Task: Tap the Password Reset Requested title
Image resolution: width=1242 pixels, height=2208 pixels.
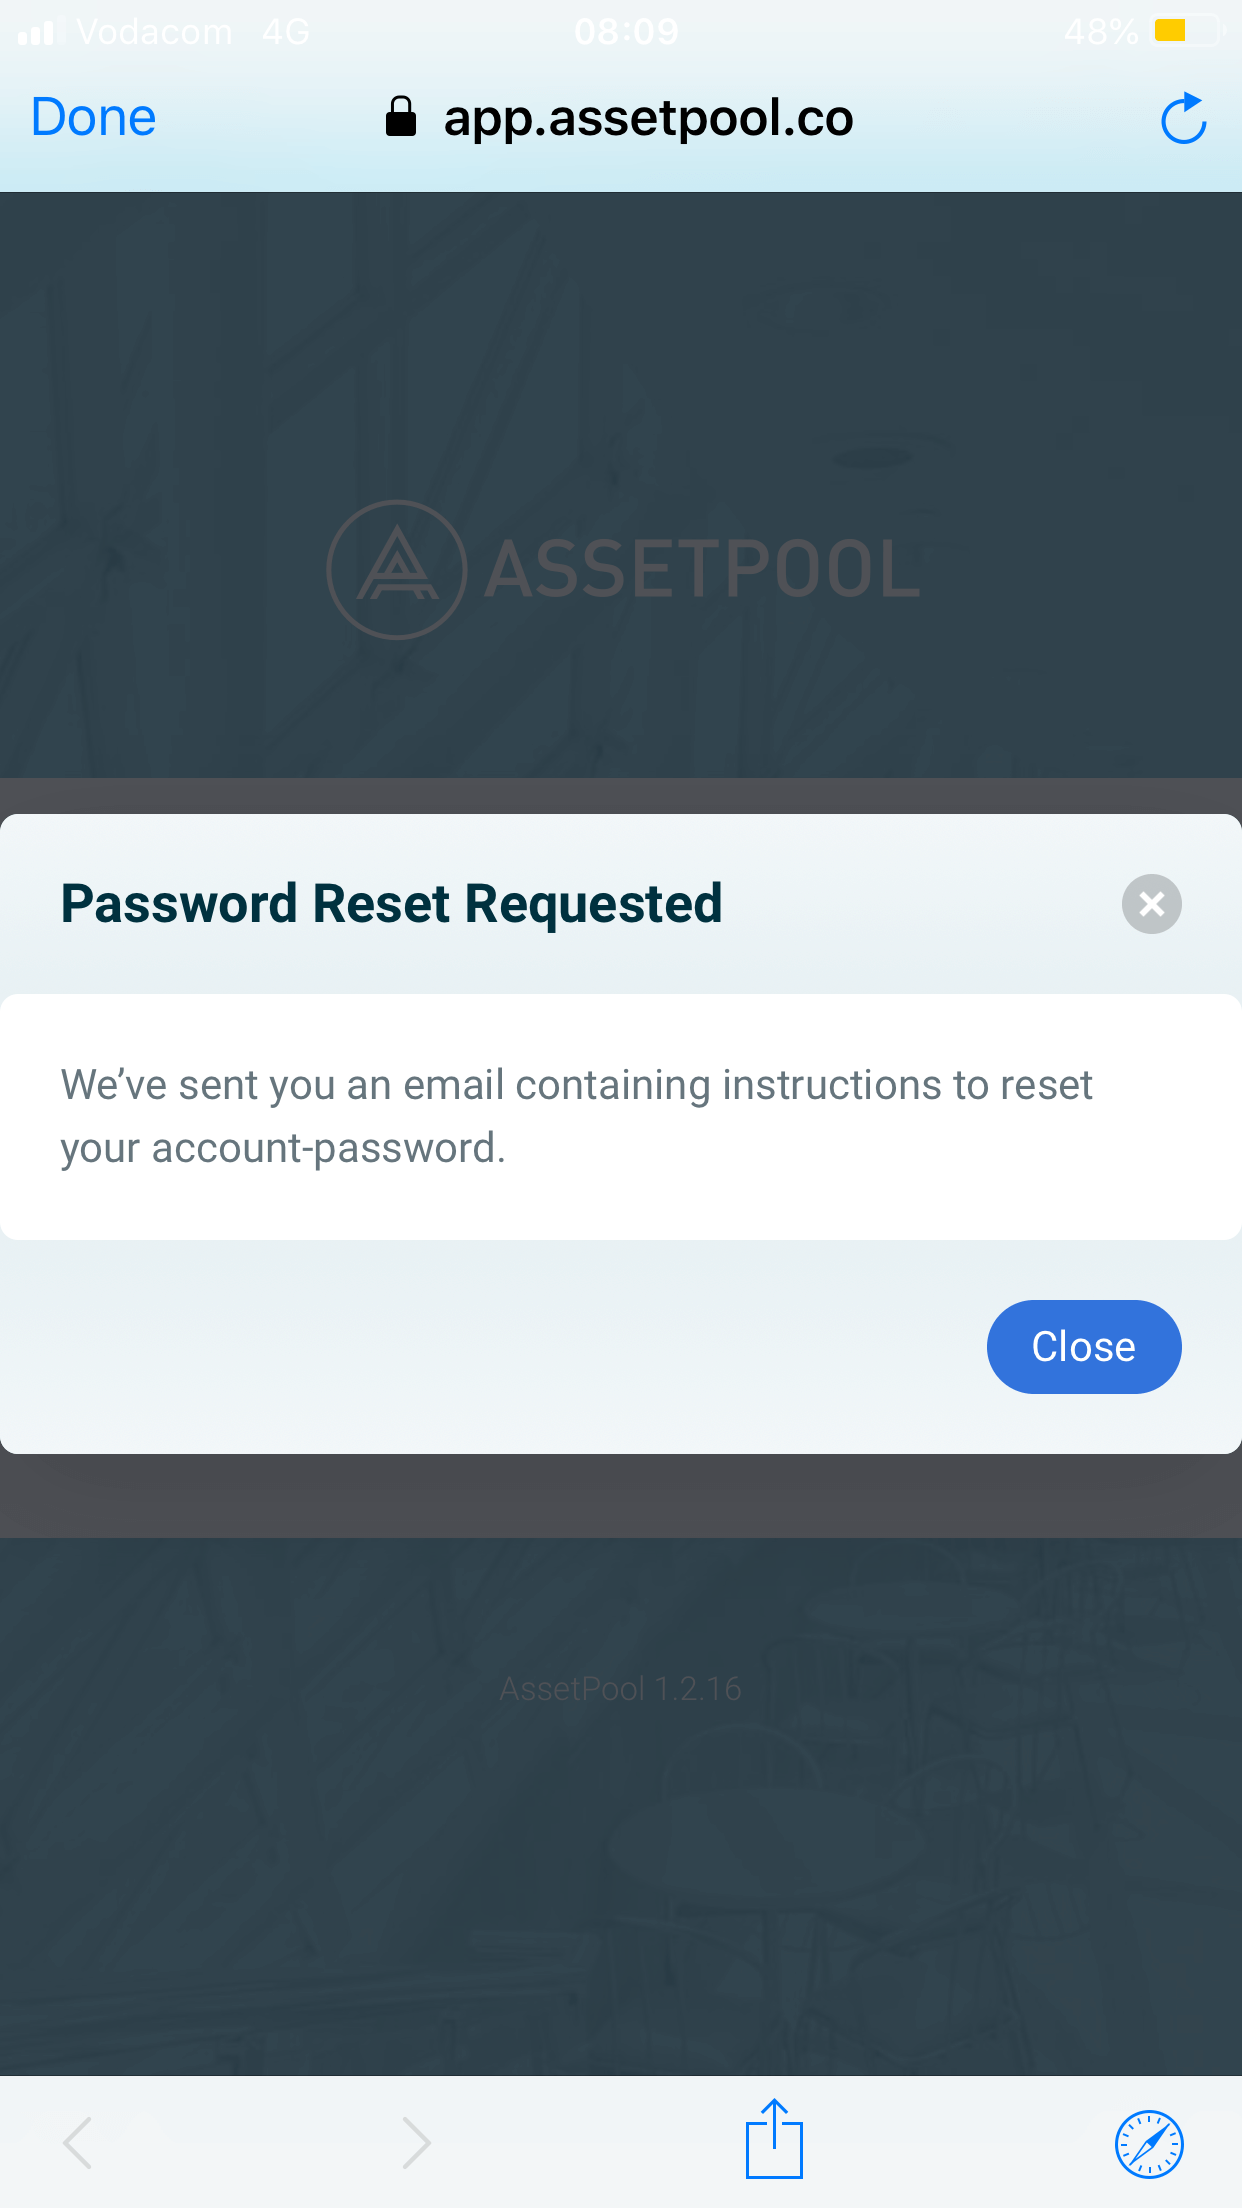Action: point(392,903)
